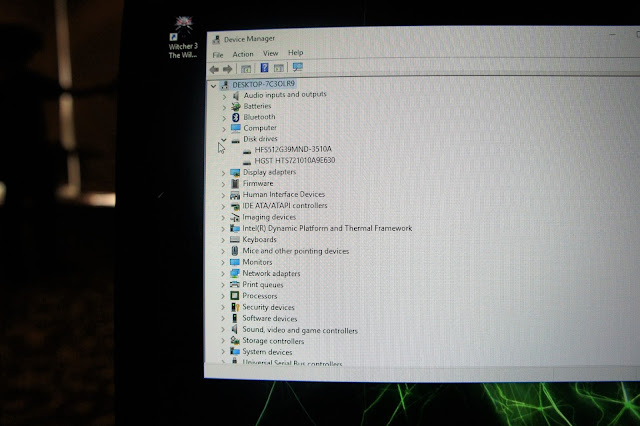Select the Computer category label
The image size is (640, 426).
[260, 128]
